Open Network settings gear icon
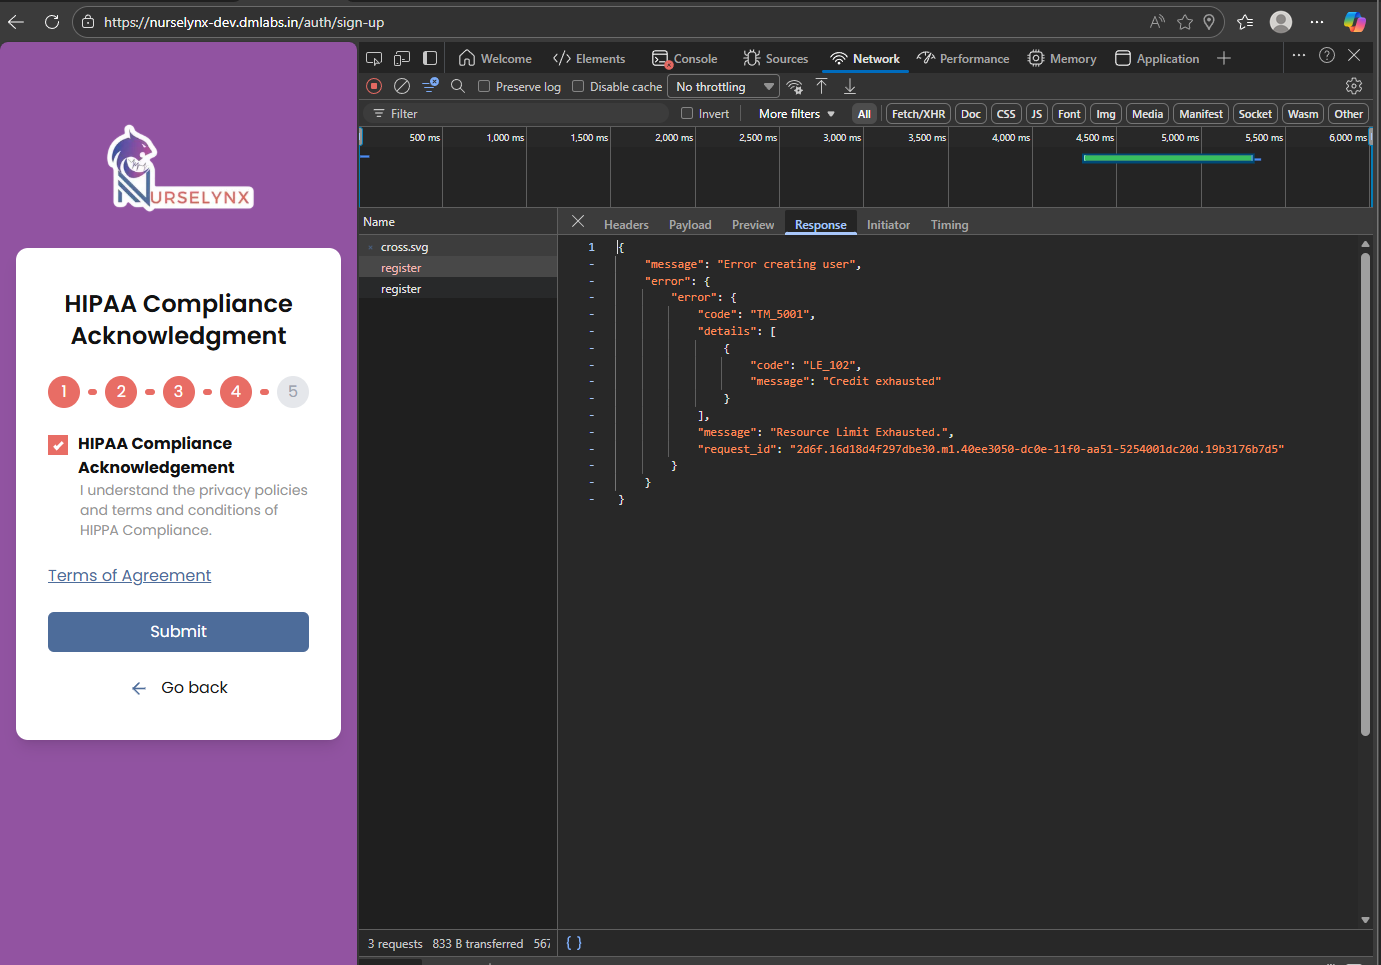The image size is (1381, 965). click(x=1354, y=87)
